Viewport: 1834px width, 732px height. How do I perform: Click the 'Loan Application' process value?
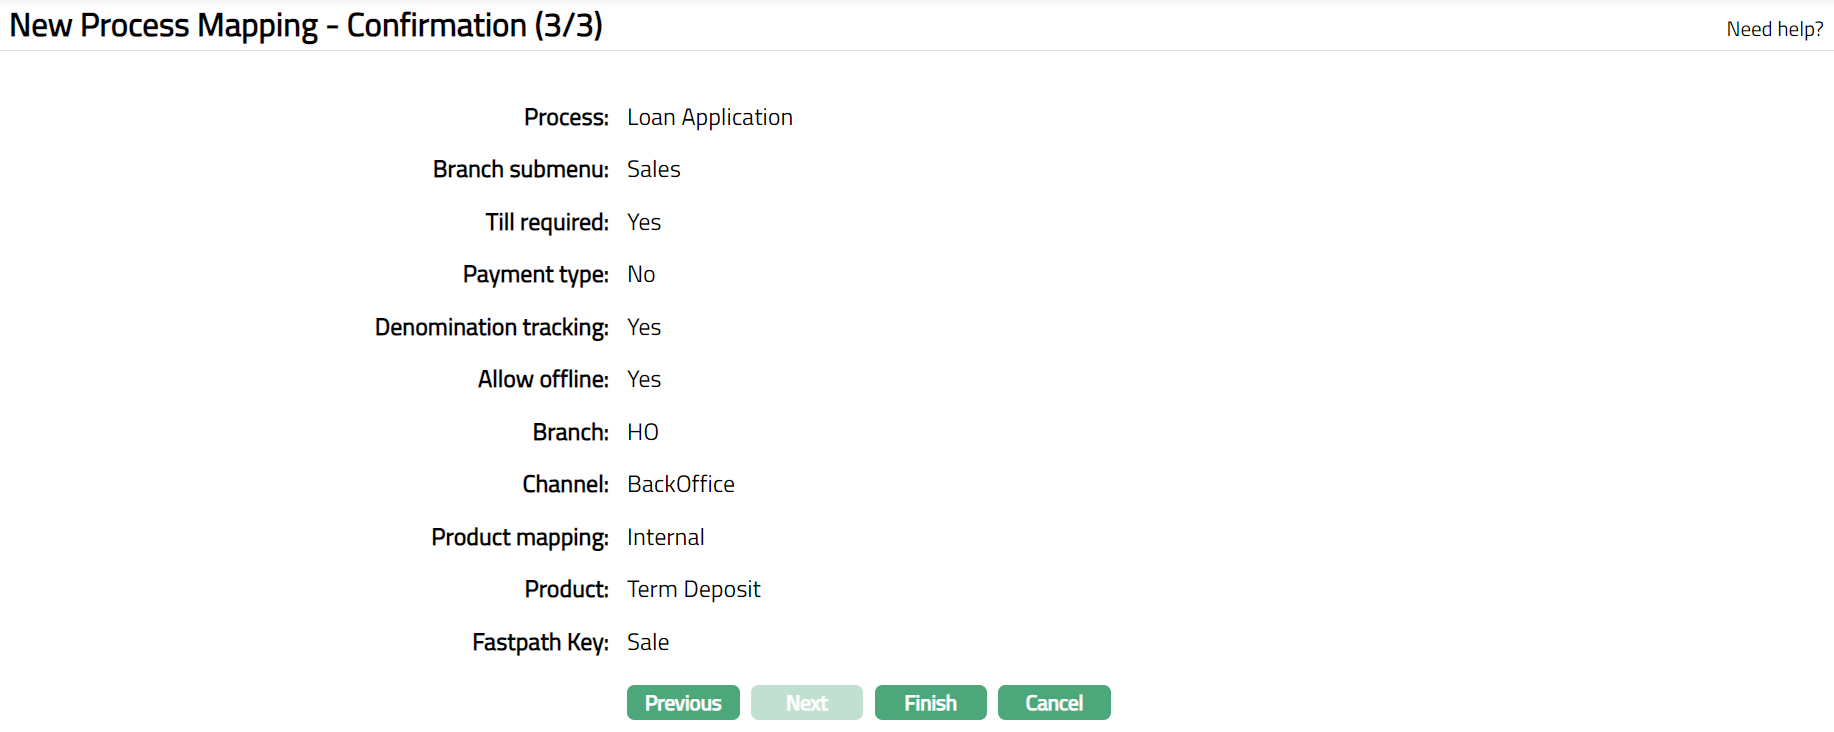point(709,117)
